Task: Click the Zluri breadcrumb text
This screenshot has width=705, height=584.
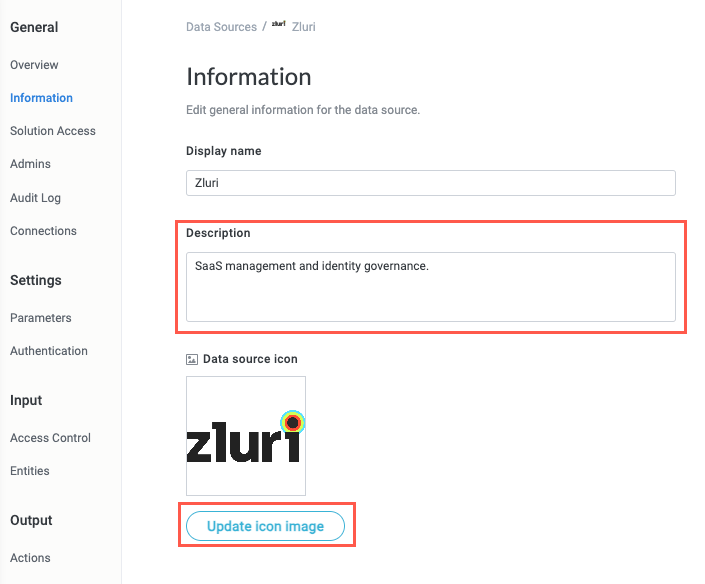Action: [304, 26]
